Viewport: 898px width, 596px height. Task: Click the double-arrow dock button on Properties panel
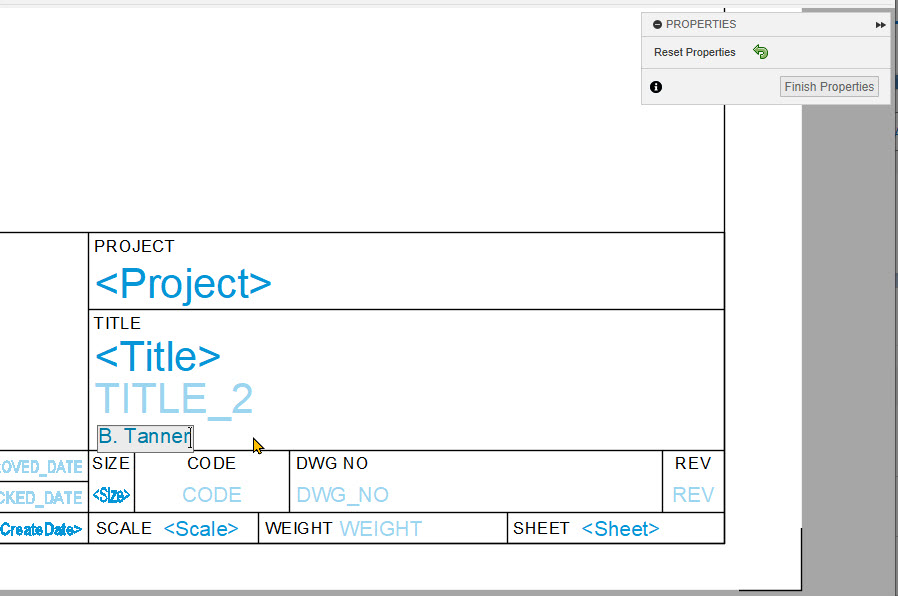880,24
